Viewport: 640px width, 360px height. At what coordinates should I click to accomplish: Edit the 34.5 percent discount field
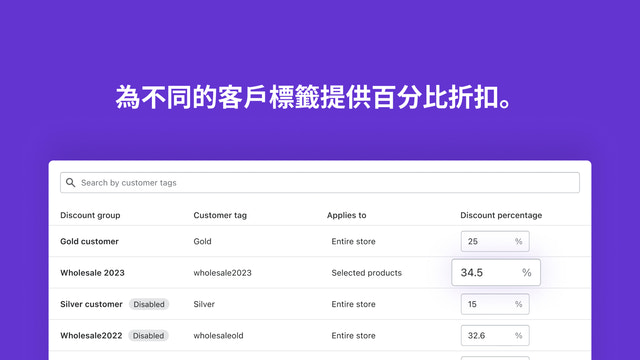[496, 272]
